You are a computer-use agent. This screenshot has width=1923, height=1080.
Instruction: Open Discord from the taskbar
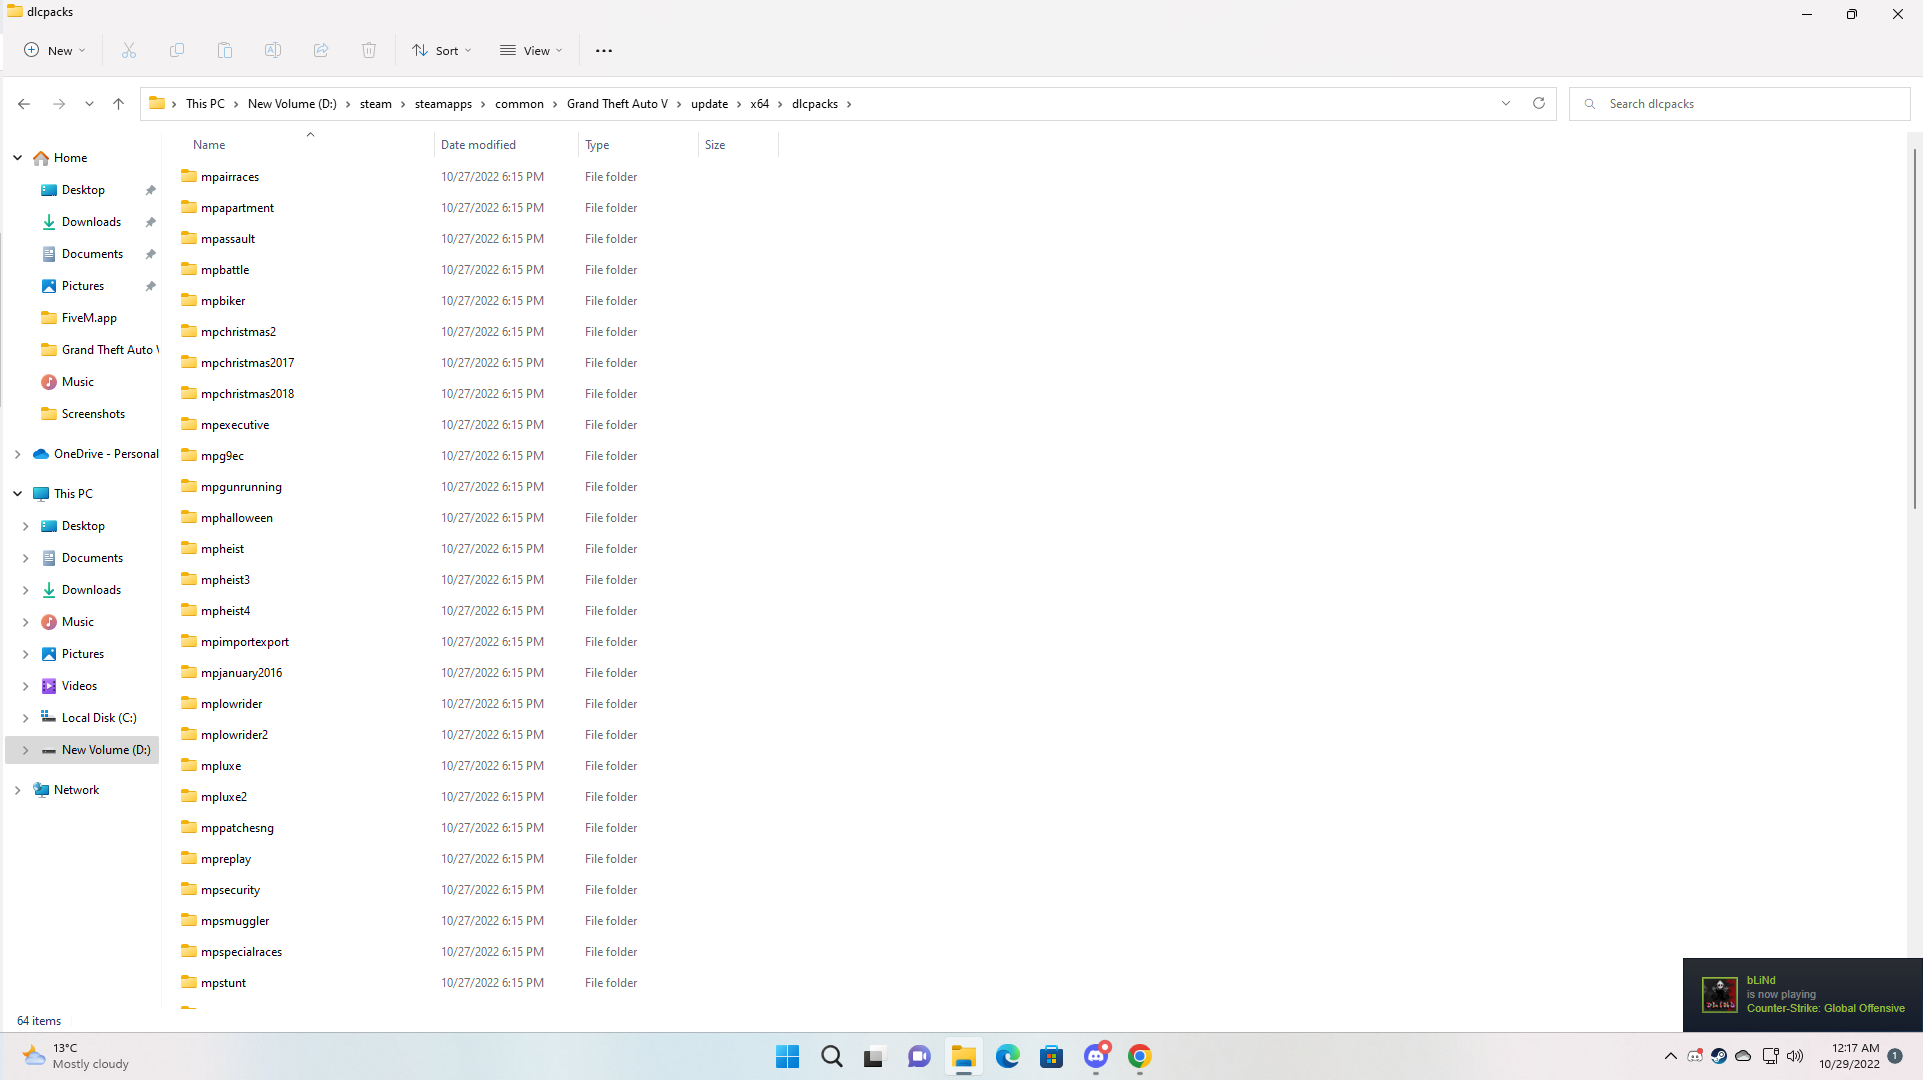(x=1096, y=1056)
